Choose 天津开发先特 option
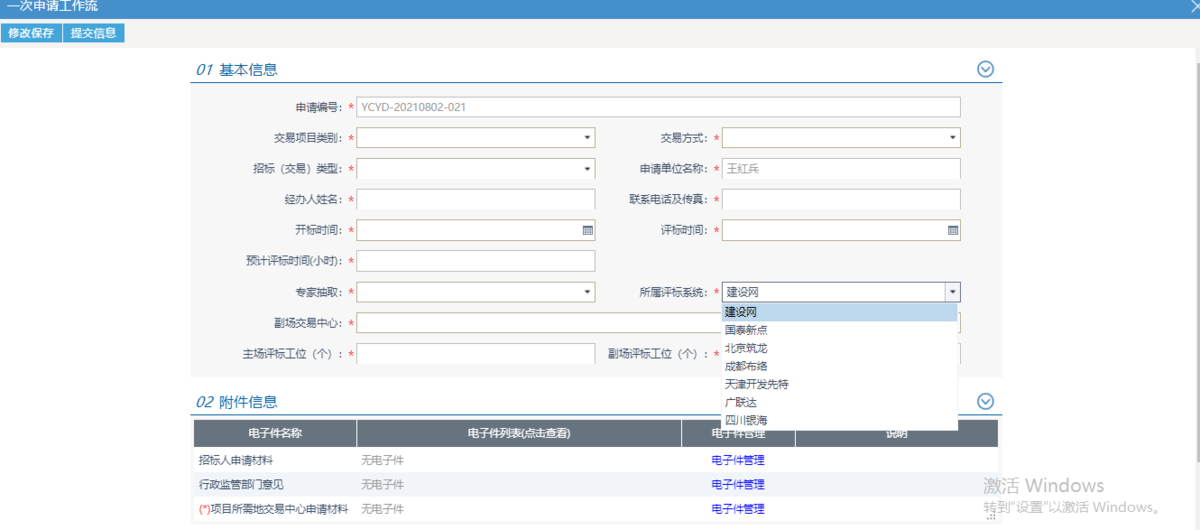Screen dimensions: 1200x530 click(757, 384)
